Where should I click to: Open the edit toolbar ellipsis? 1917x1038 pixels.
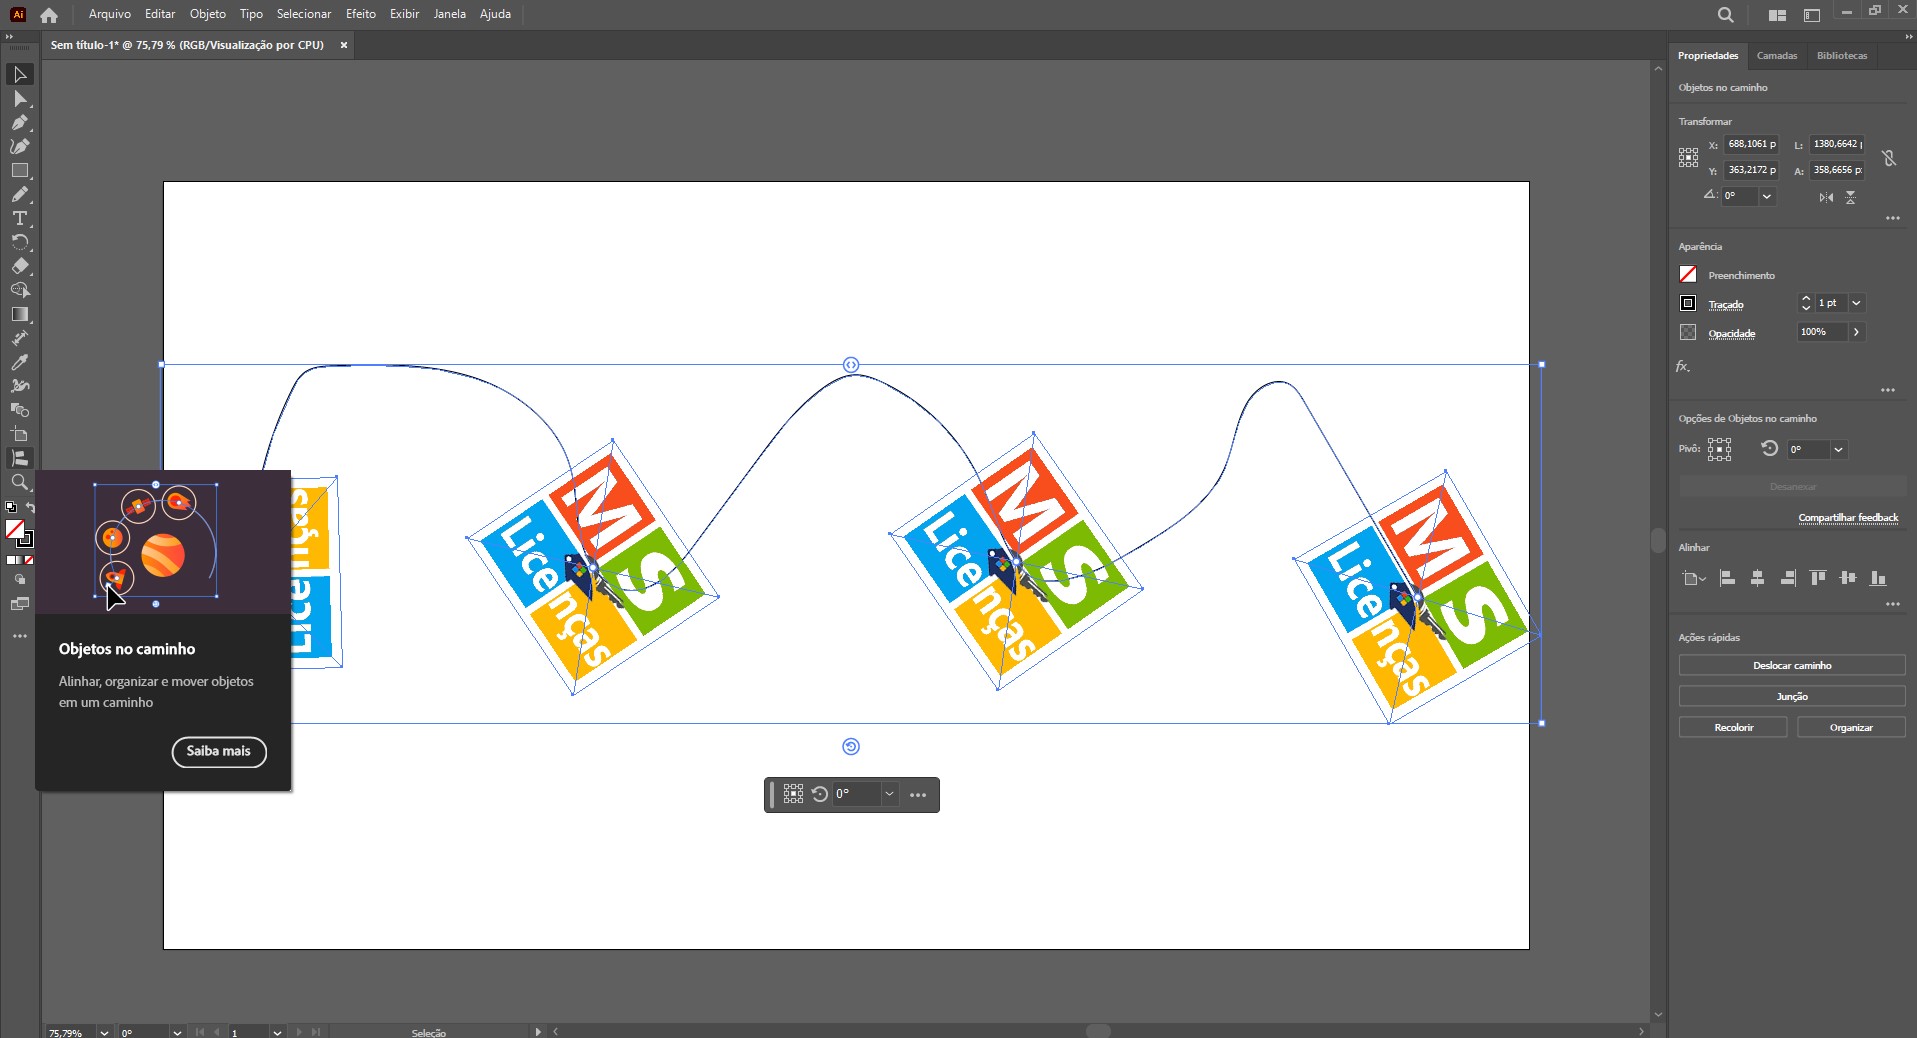click(x=19, y=636)
